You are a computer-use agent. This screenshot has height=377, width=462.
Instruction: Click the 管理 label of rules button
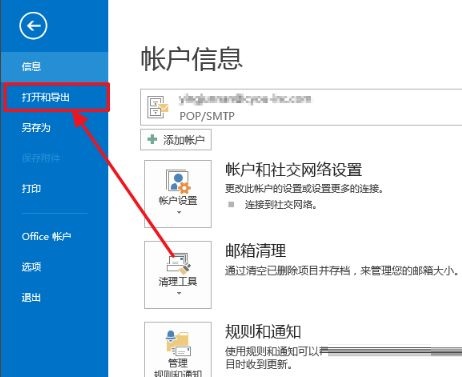pyautogui.click(x=178, y=363)
